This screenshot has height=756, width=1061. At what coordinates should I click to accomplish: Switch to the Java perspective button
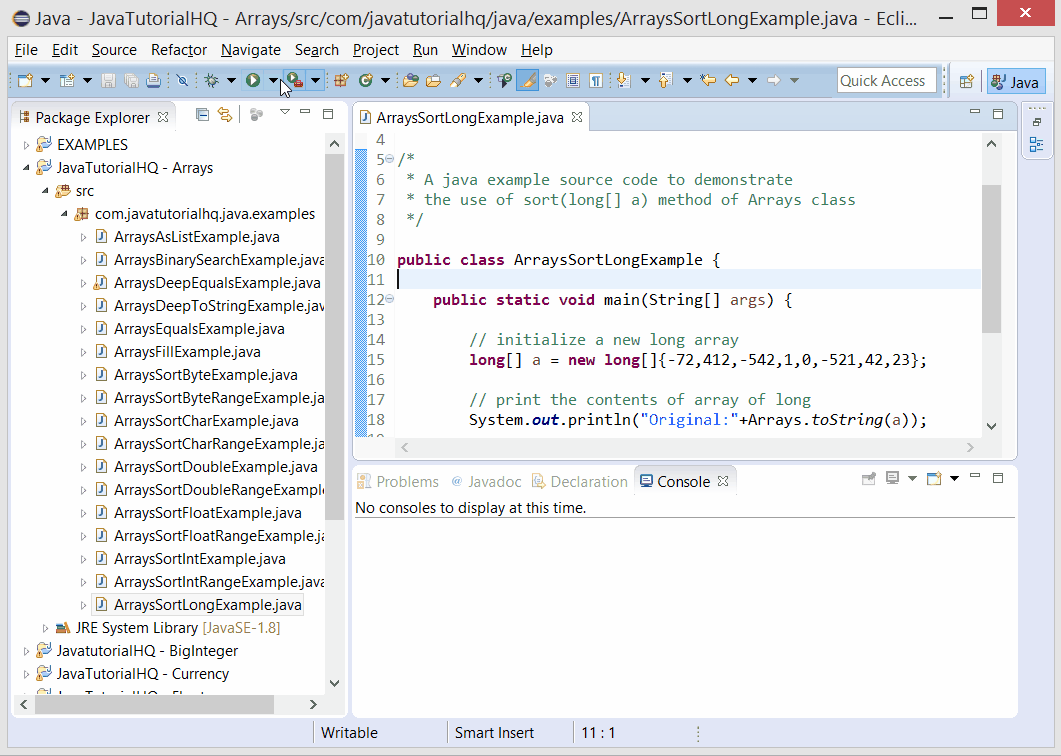(1016, 80)
